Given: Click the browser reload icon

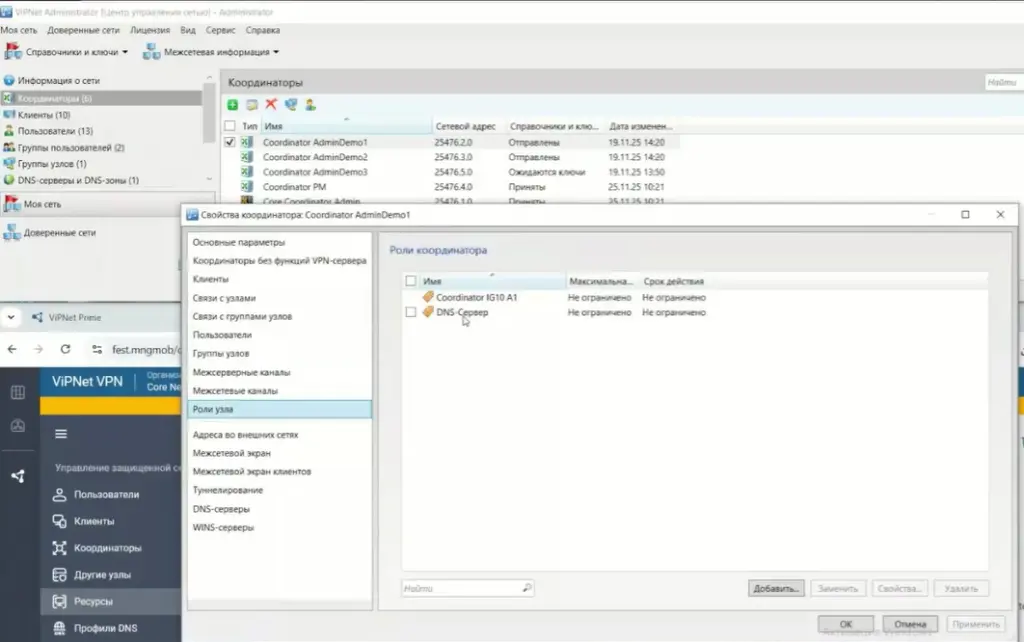Looking at the screenshot, I should click(65, 349).
